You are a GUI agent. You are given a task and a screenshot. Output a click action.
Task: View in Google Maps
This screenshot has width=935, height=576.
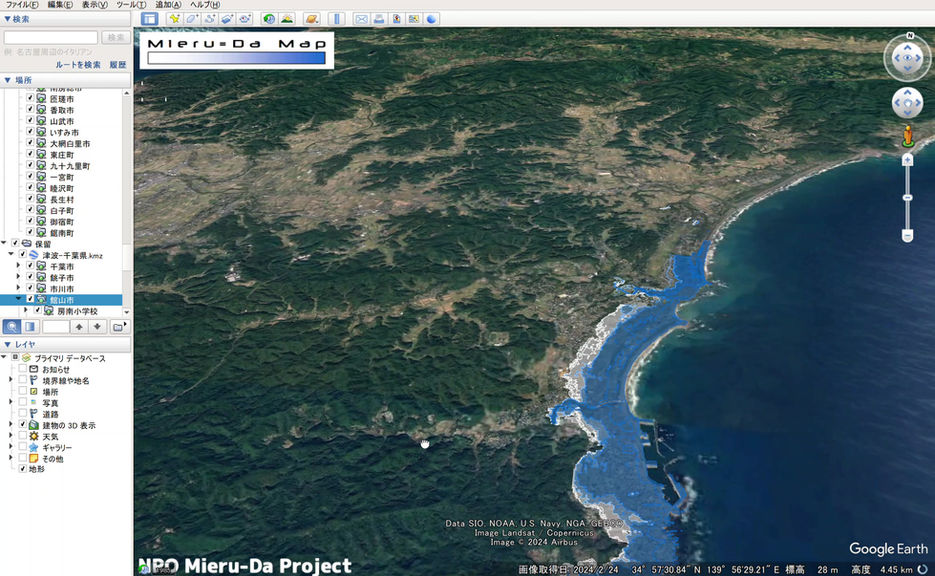point(414,19)
